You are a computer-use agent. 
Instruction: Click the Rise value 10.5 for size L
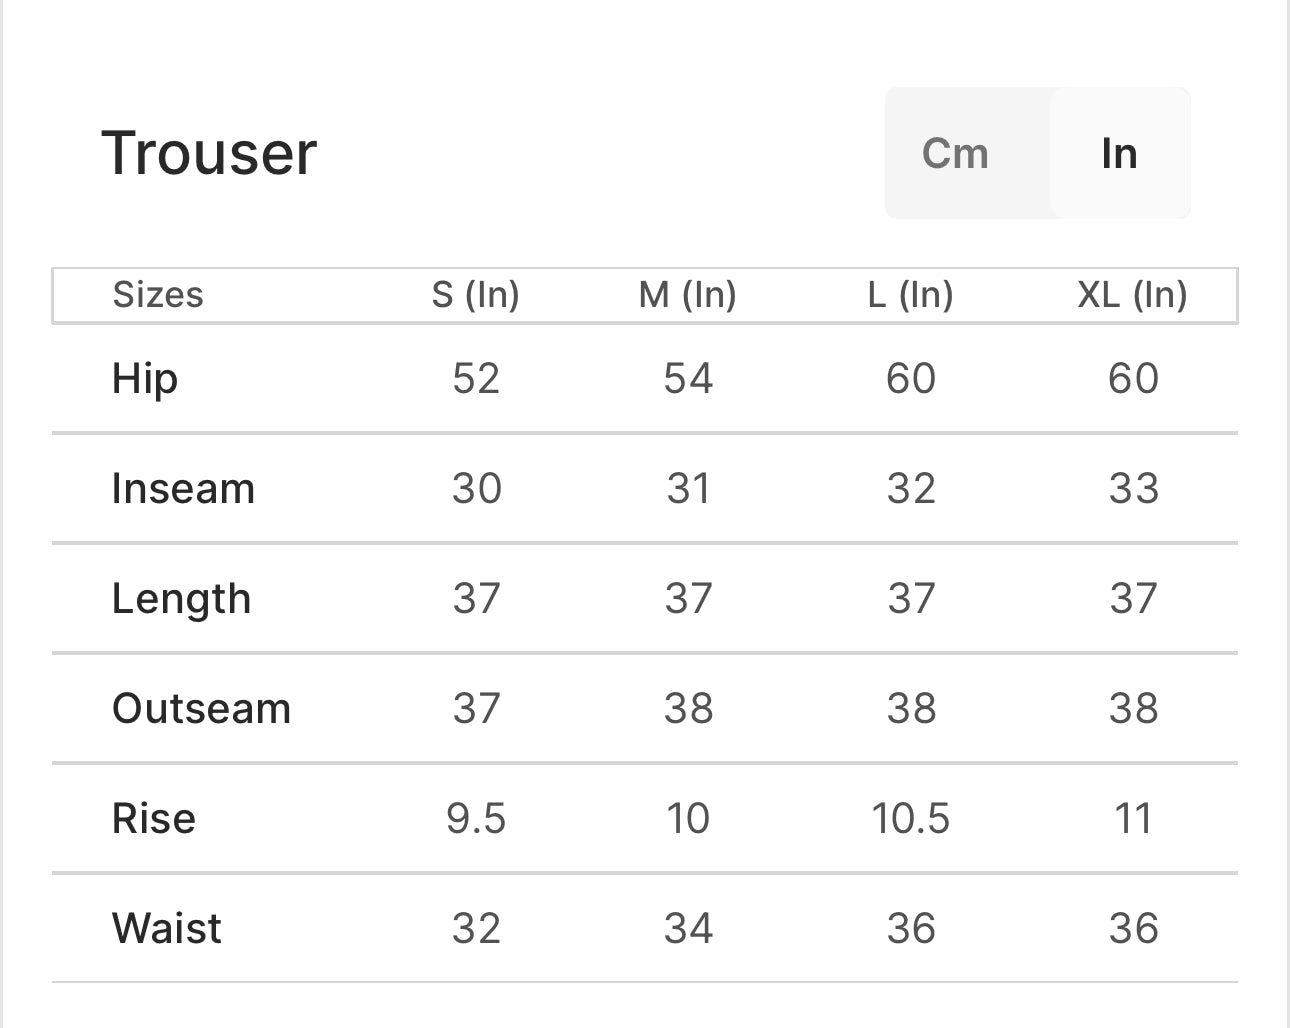(x=911, y=819)
